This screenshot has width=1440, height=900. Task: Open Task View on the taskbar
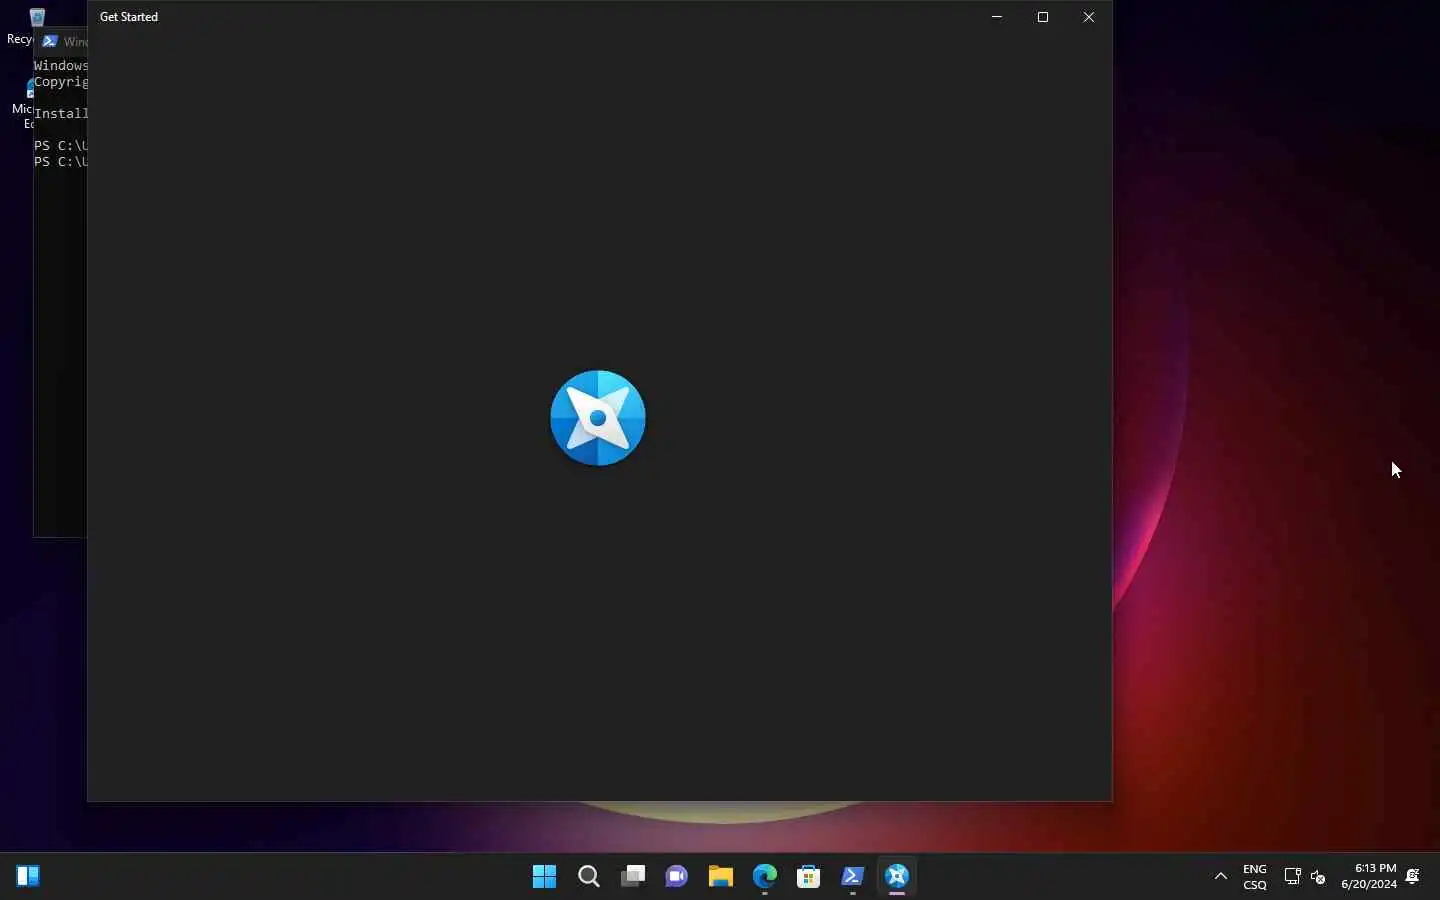point(633,877)
